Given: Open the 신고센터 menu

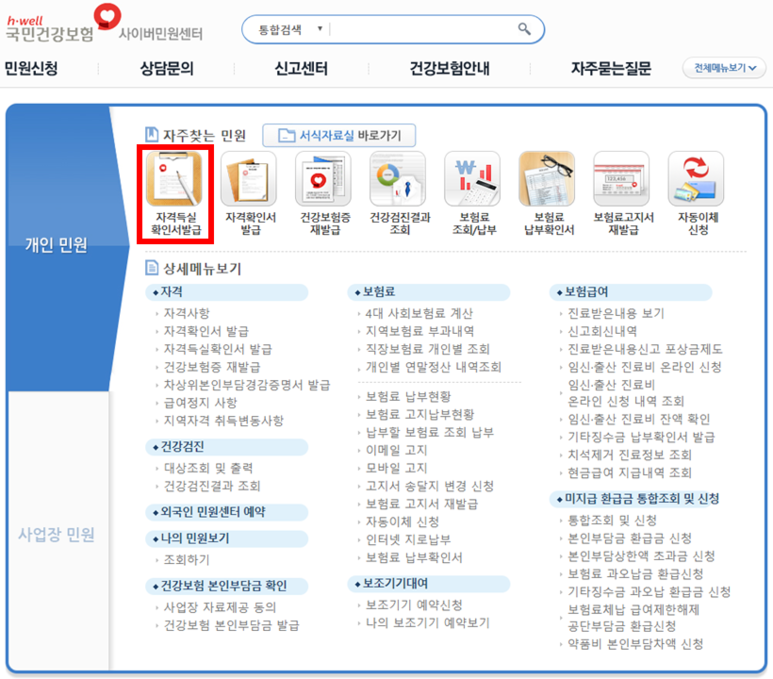Looking at the screenshot, I should [301, 68].
